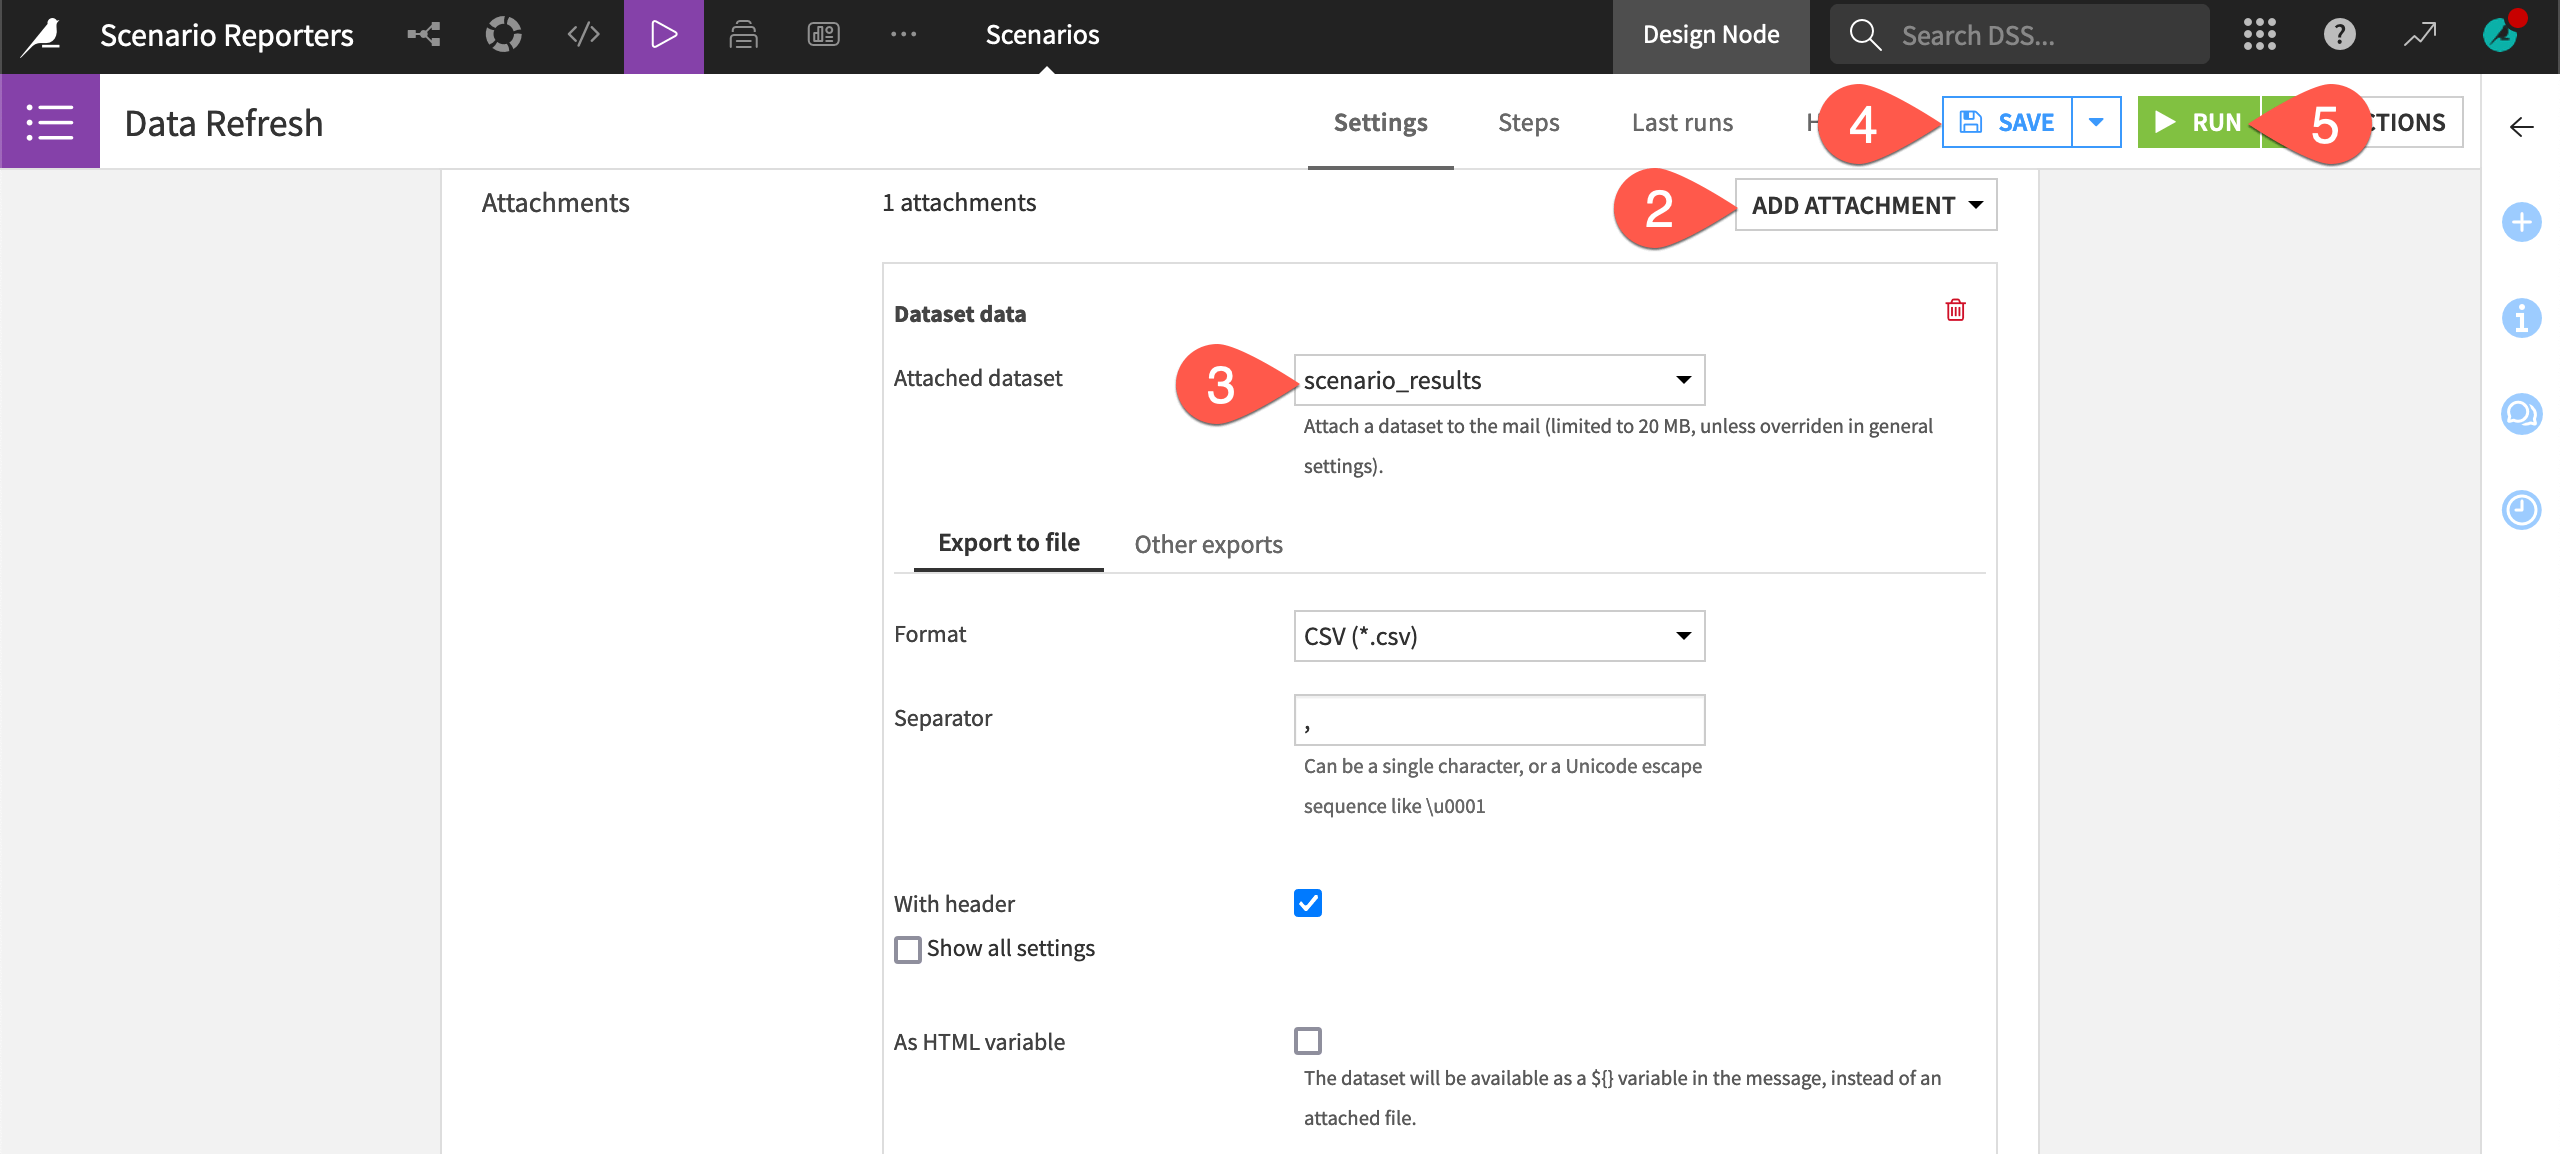Click the Jobs/deploy icon
The image size is (2560, 1154).
click(744, 36)
